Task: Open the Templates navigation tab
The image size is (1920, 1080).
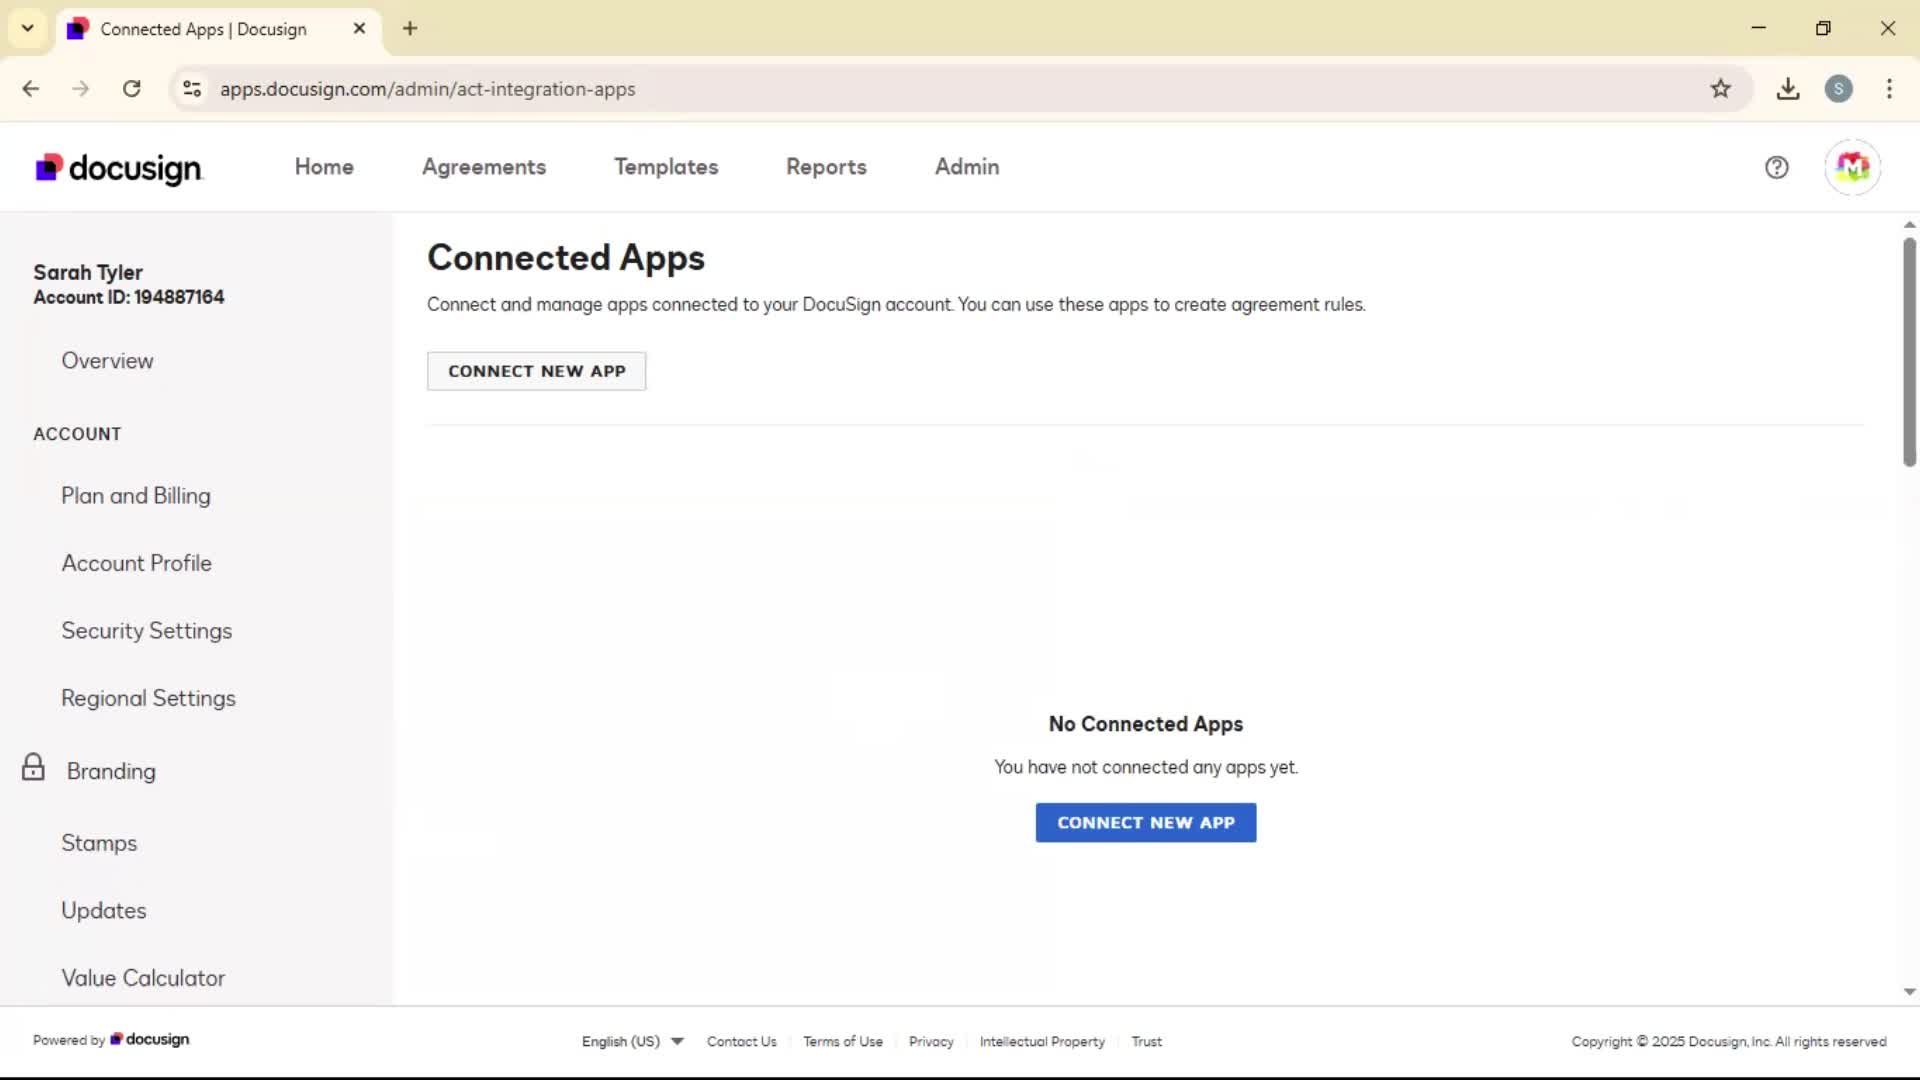Action: [666, 167]
